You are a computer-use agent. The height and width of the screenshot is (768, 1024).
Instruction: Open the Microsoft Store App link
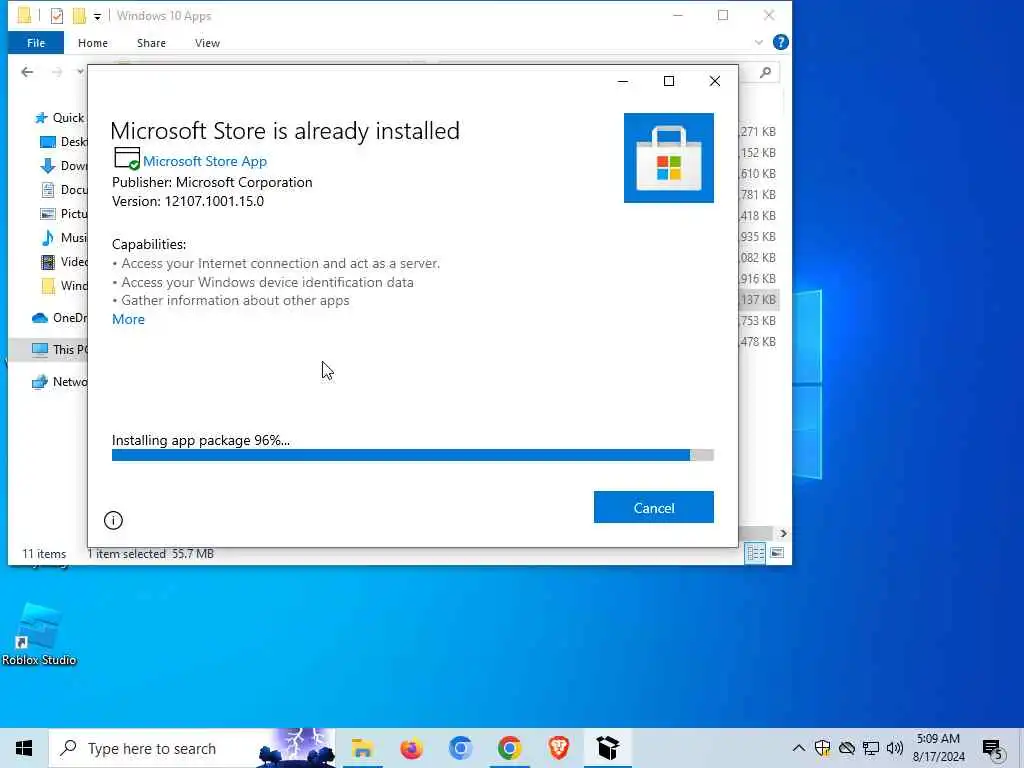[204, 161]
